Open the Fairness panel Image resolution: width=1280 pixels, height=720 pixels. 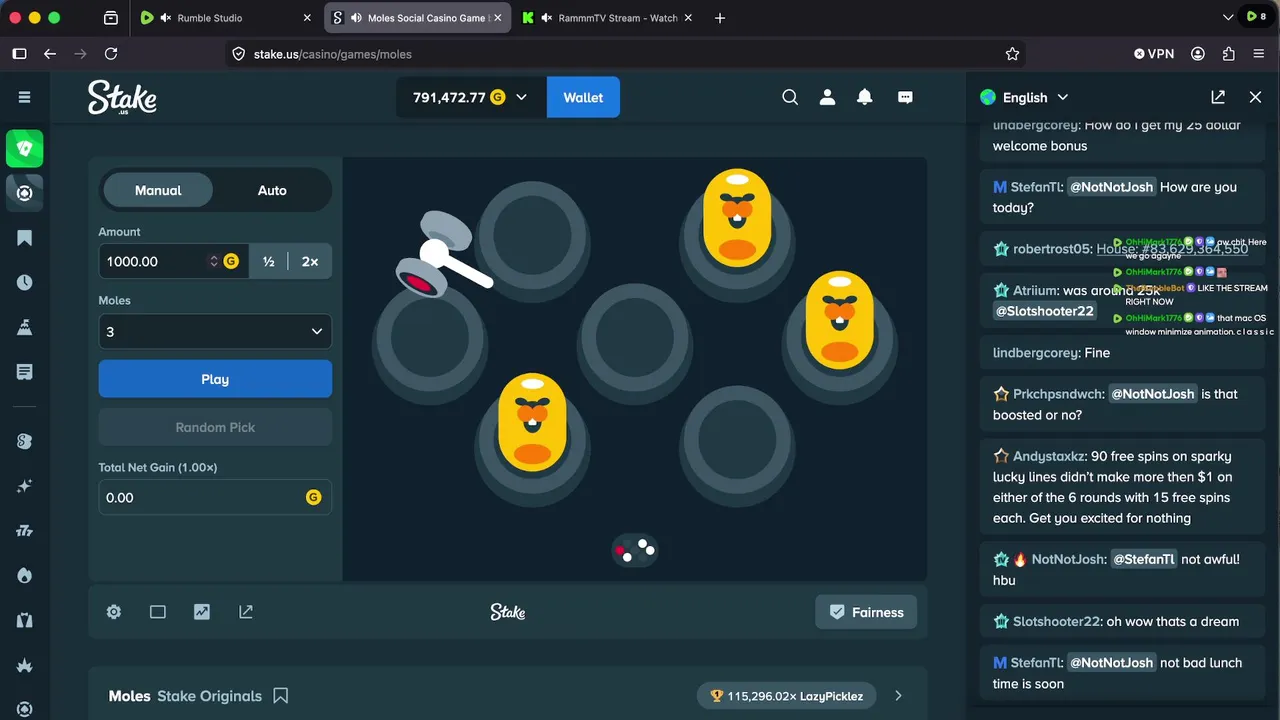click(866, 612)
